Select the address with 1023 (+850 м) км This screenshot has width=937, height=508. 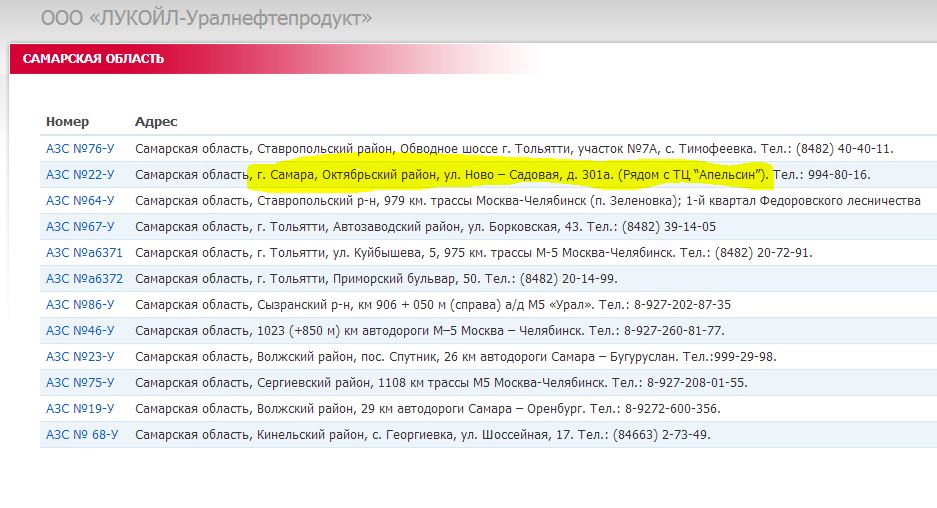(430, 330)
